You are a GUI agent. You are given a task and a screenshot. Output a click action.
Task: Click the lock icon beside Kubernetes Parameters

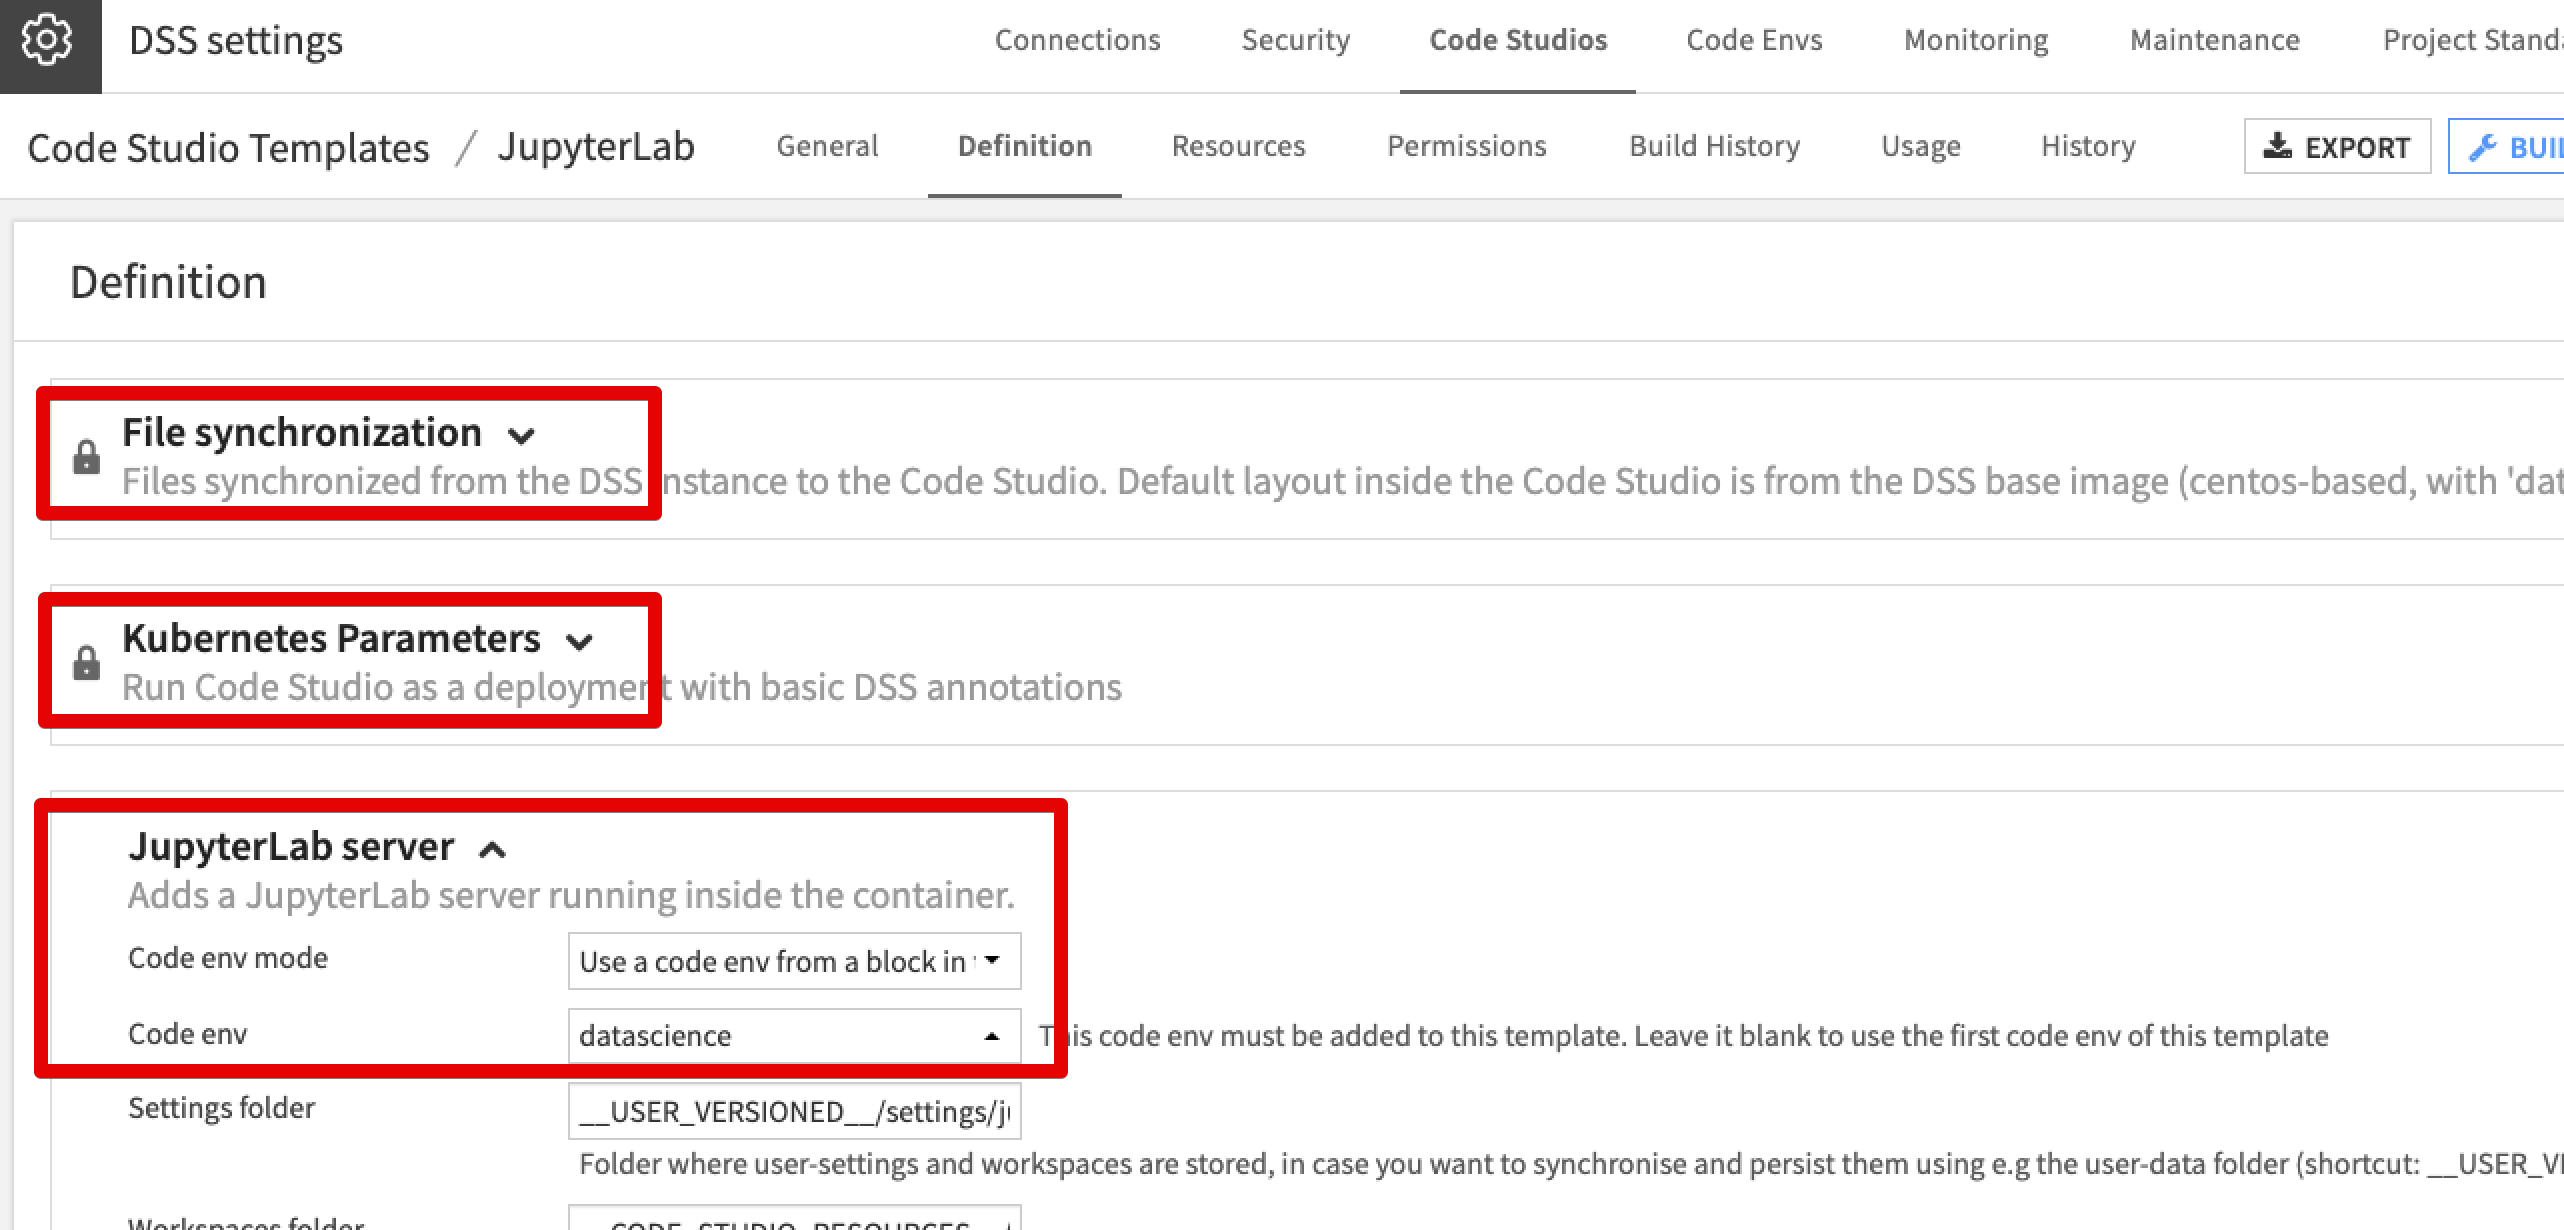[x=87, y=662]
